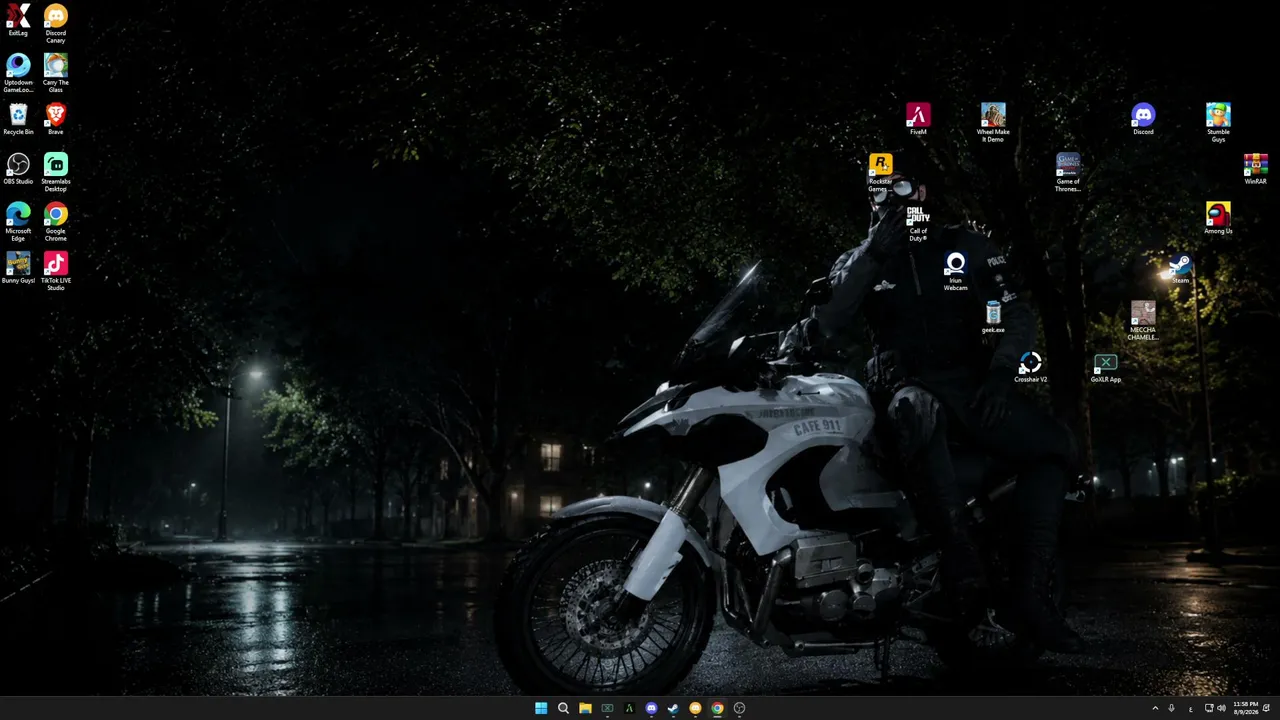The image size is (1280, 720).
Task: Show hidden system tray icons
Action: pos(1155,708)
